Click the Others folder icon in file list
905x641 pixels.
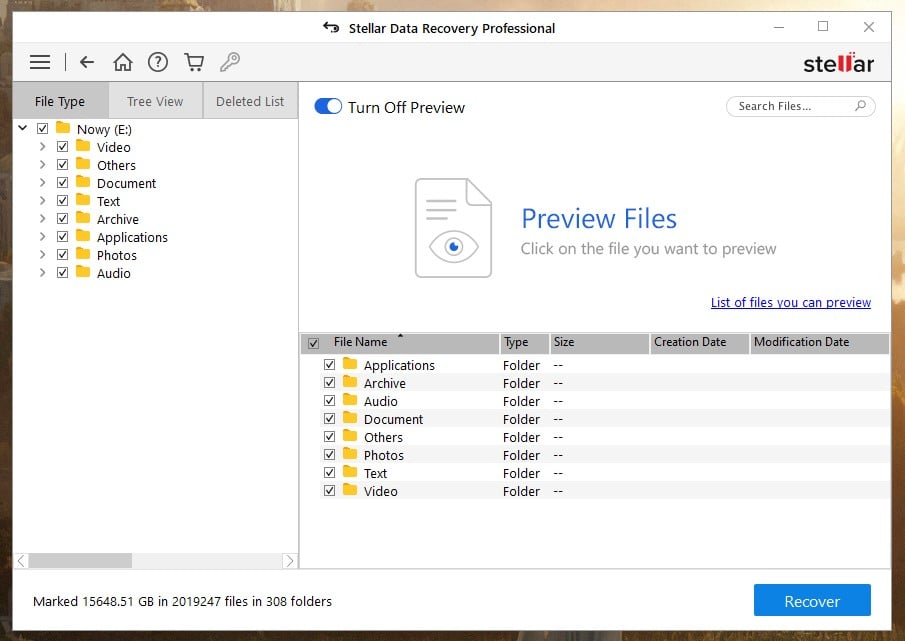350,436
